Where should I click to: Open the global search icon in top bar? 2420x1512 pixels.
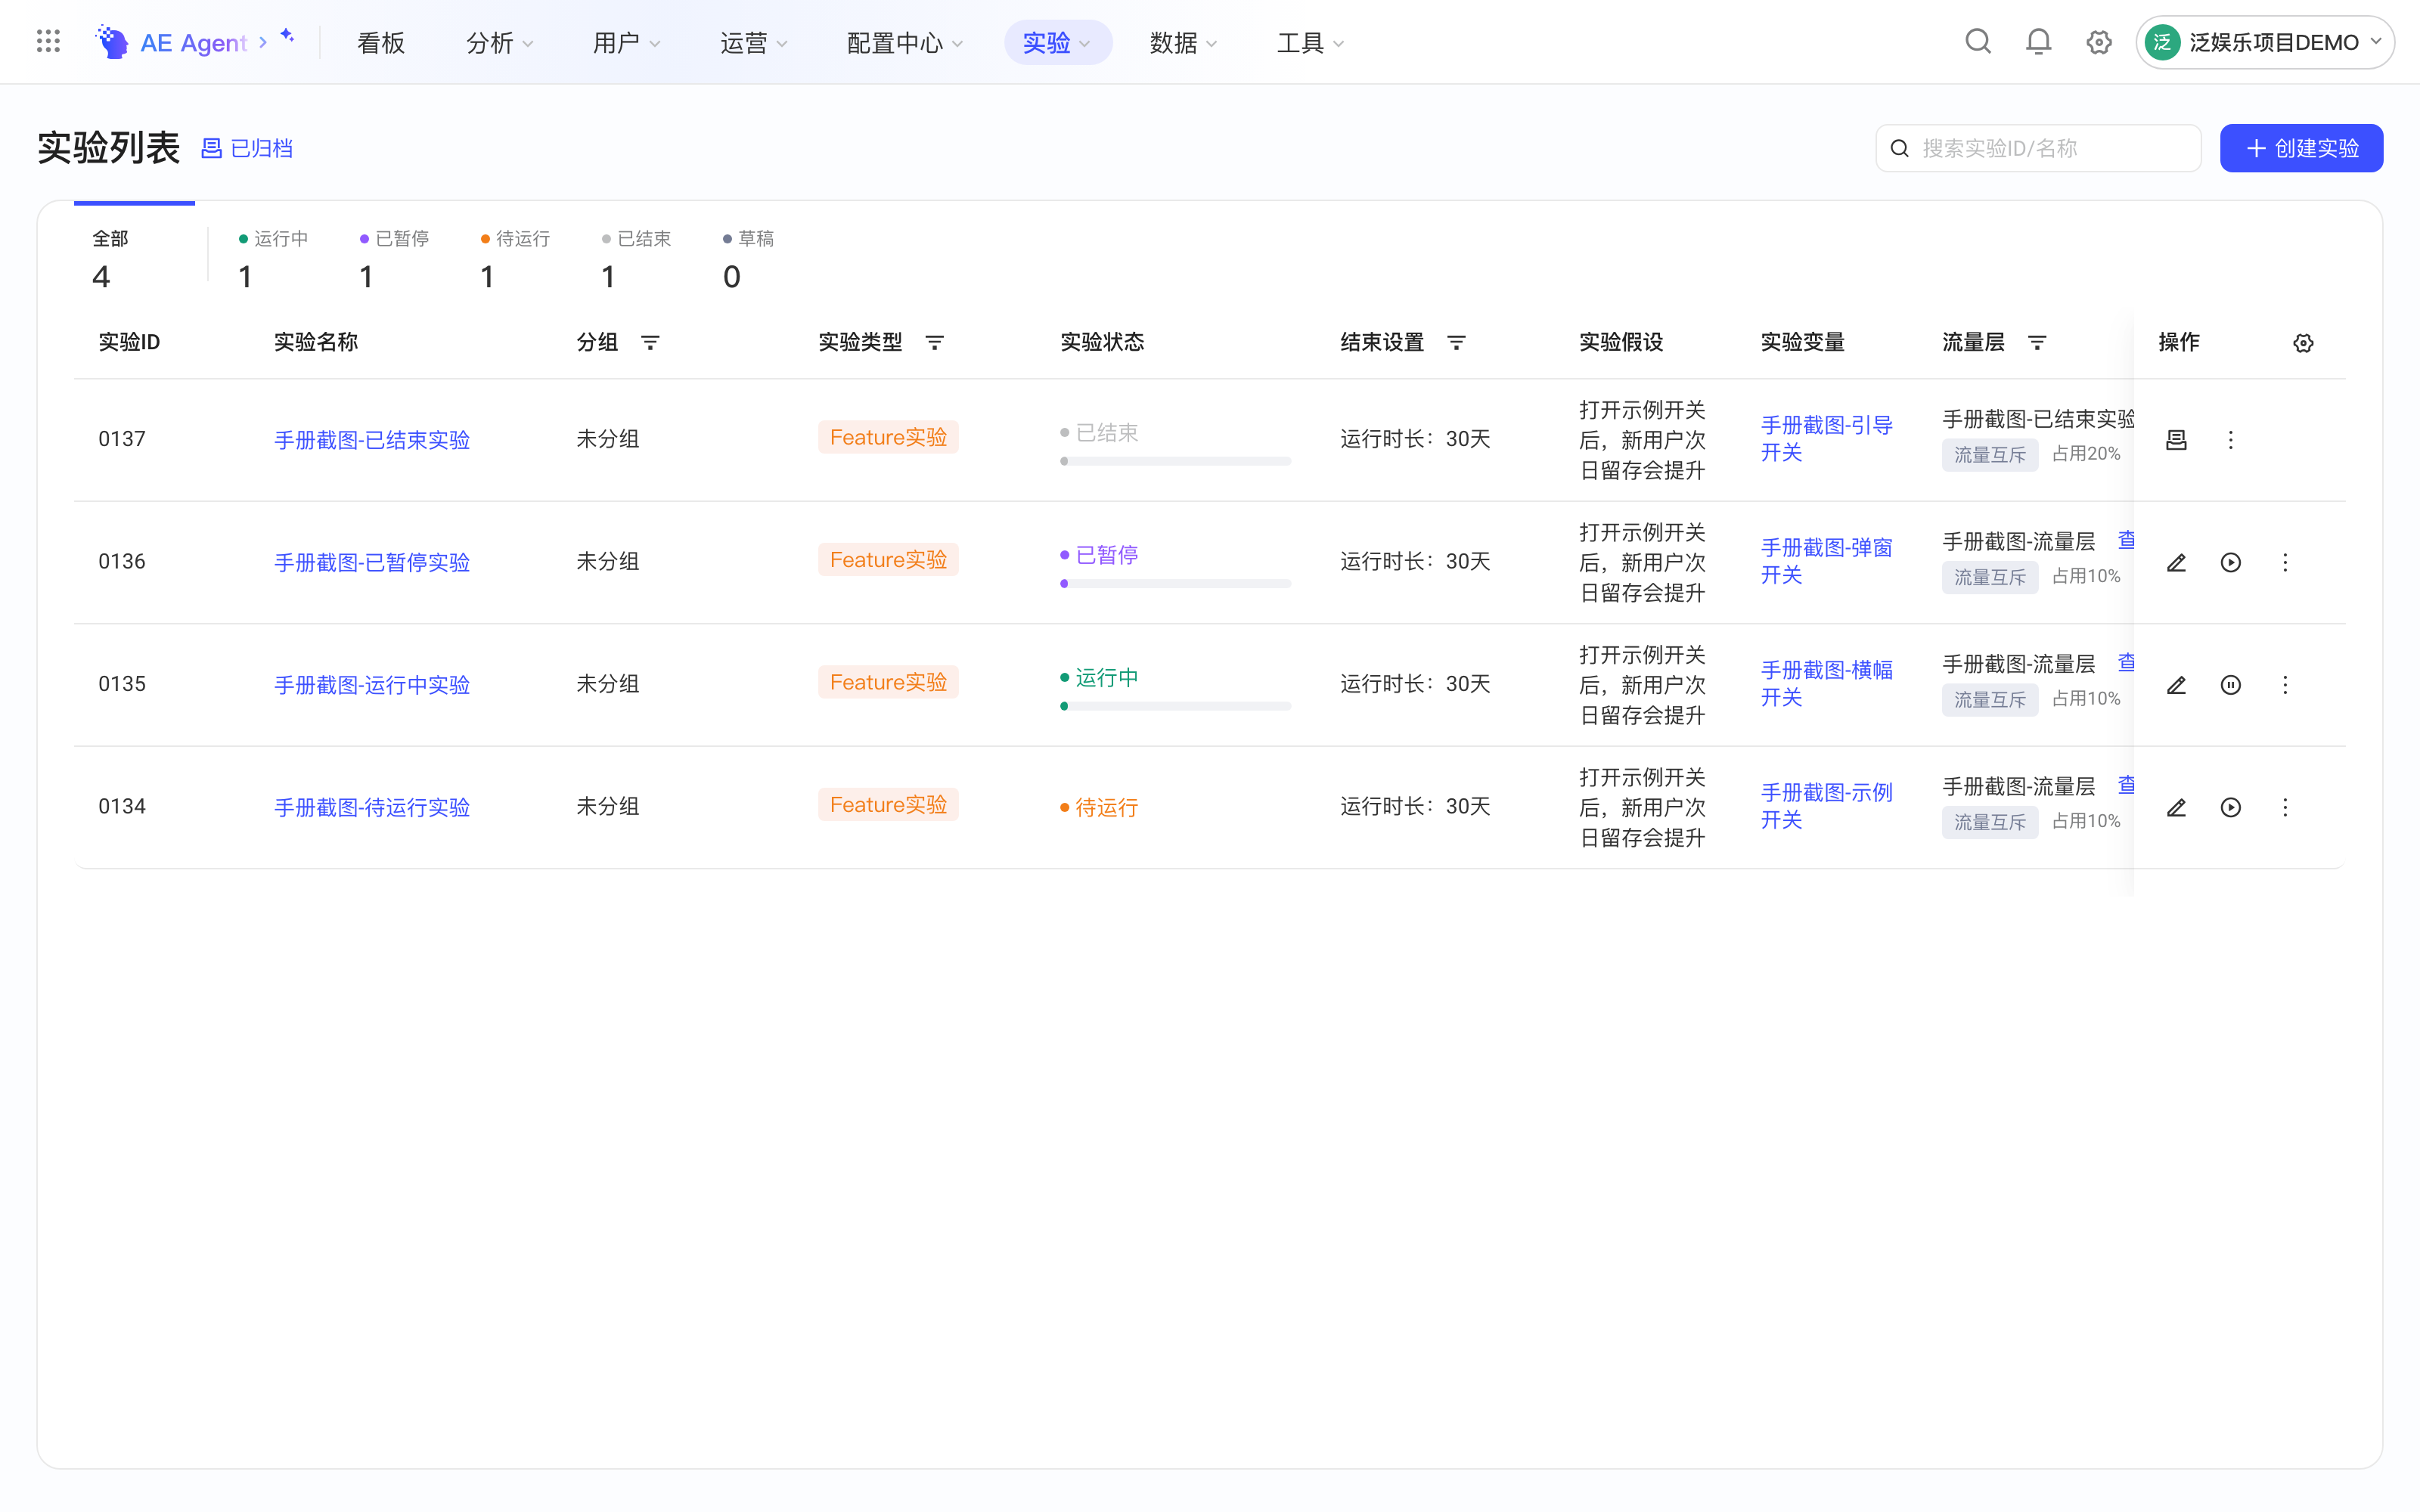pos(1978,42)
